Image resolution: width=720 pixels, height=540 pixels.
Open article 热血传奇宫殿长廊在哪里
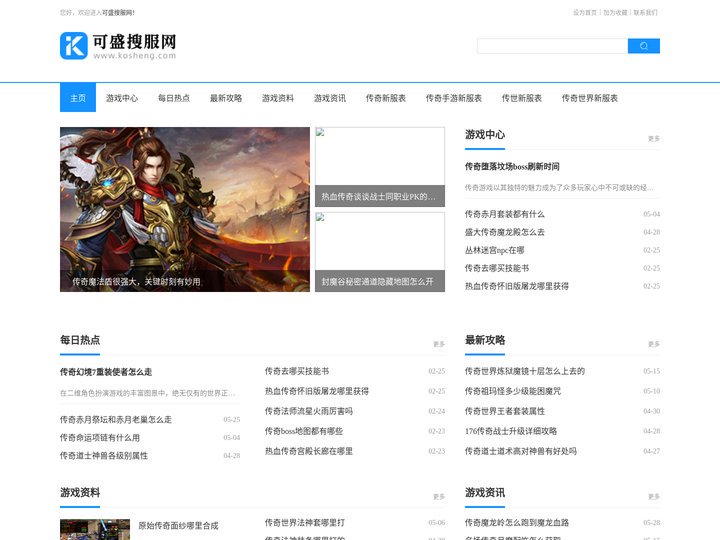point(309,451)
